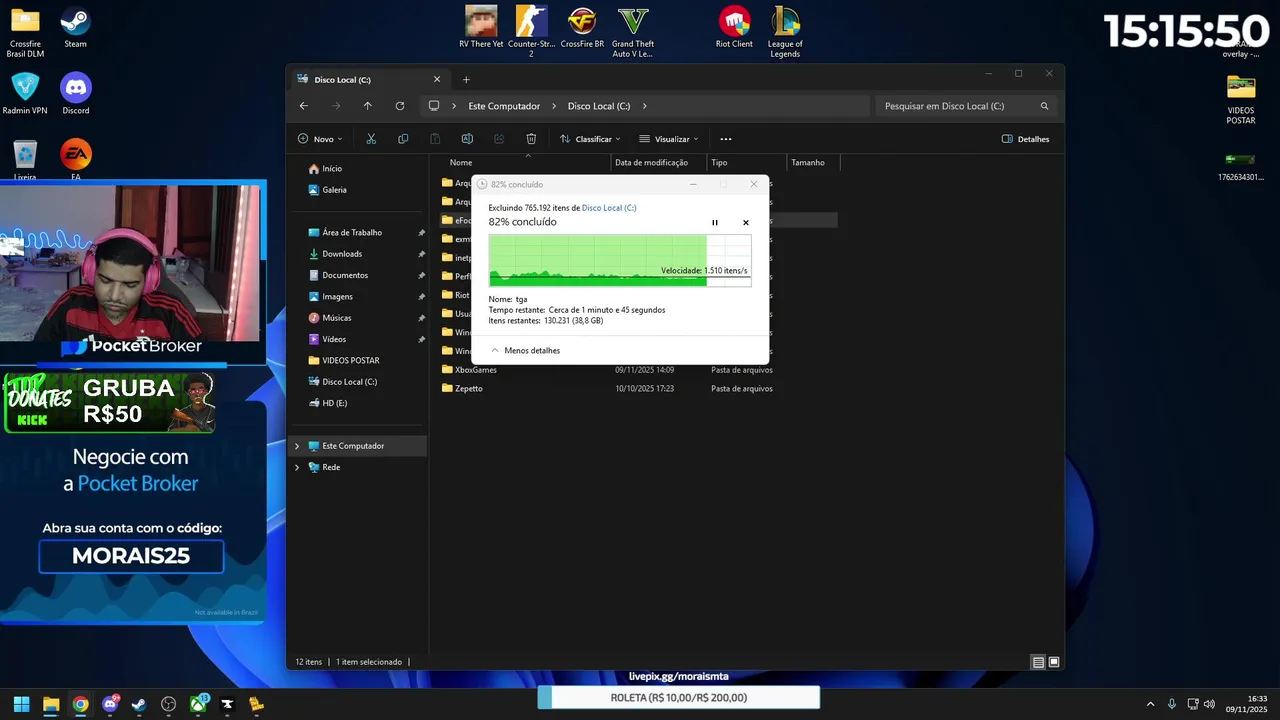This screenshot has width=1280, height=720.
Task: Open Grand Theft Auto V shortcut
Action: pos(633,32)
